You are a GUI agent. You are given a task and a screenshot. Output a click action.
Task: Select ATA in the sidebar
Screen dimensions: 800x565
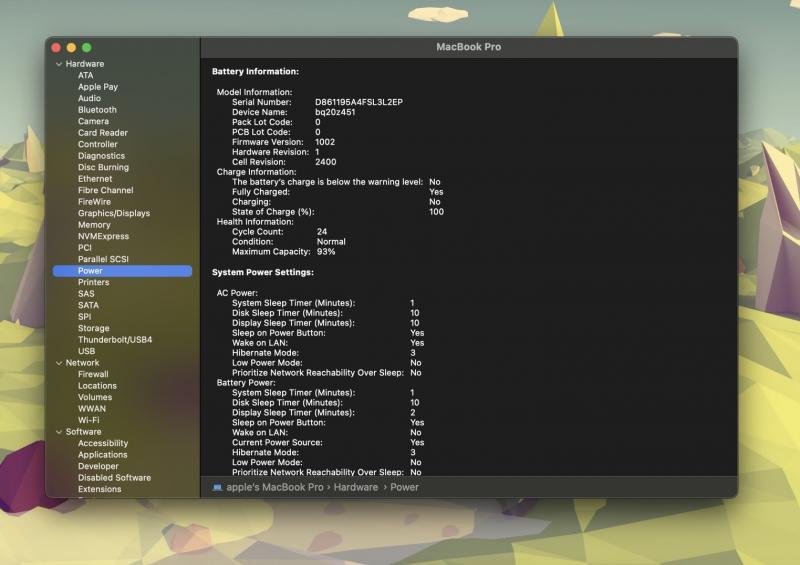click(86, 76)
